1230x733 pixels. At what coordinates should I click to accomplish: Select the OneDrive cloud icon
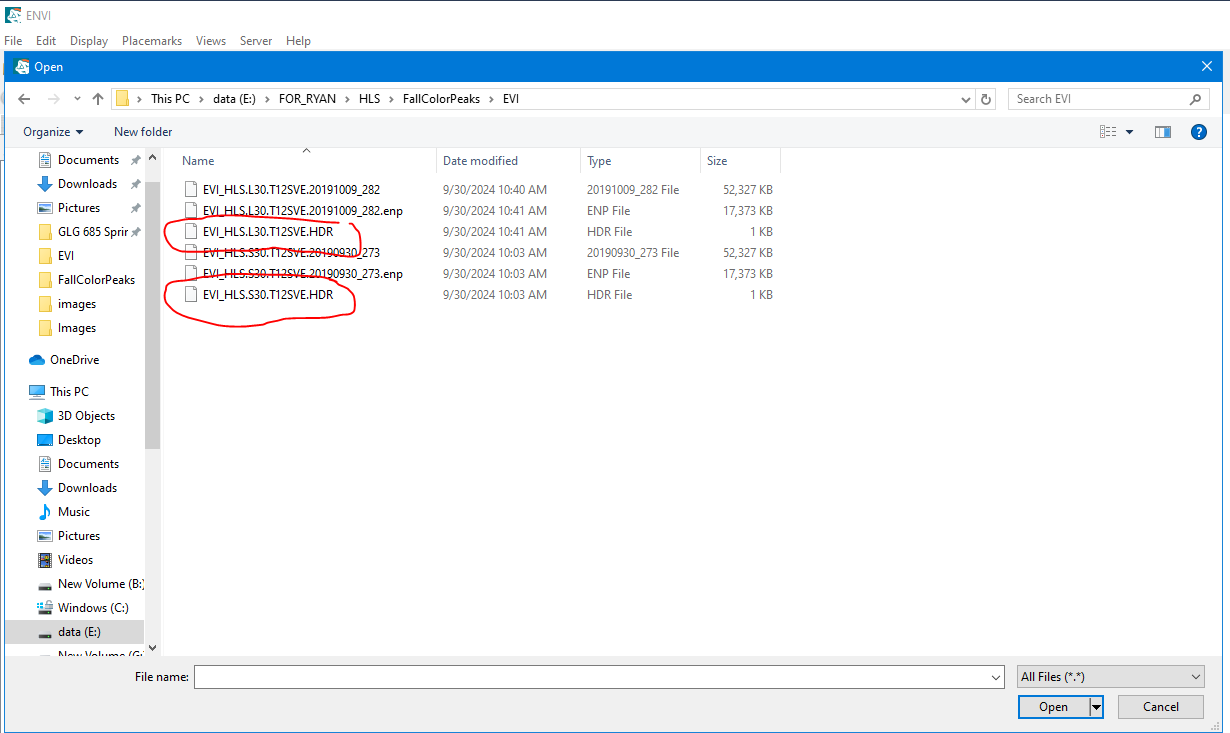37,360
